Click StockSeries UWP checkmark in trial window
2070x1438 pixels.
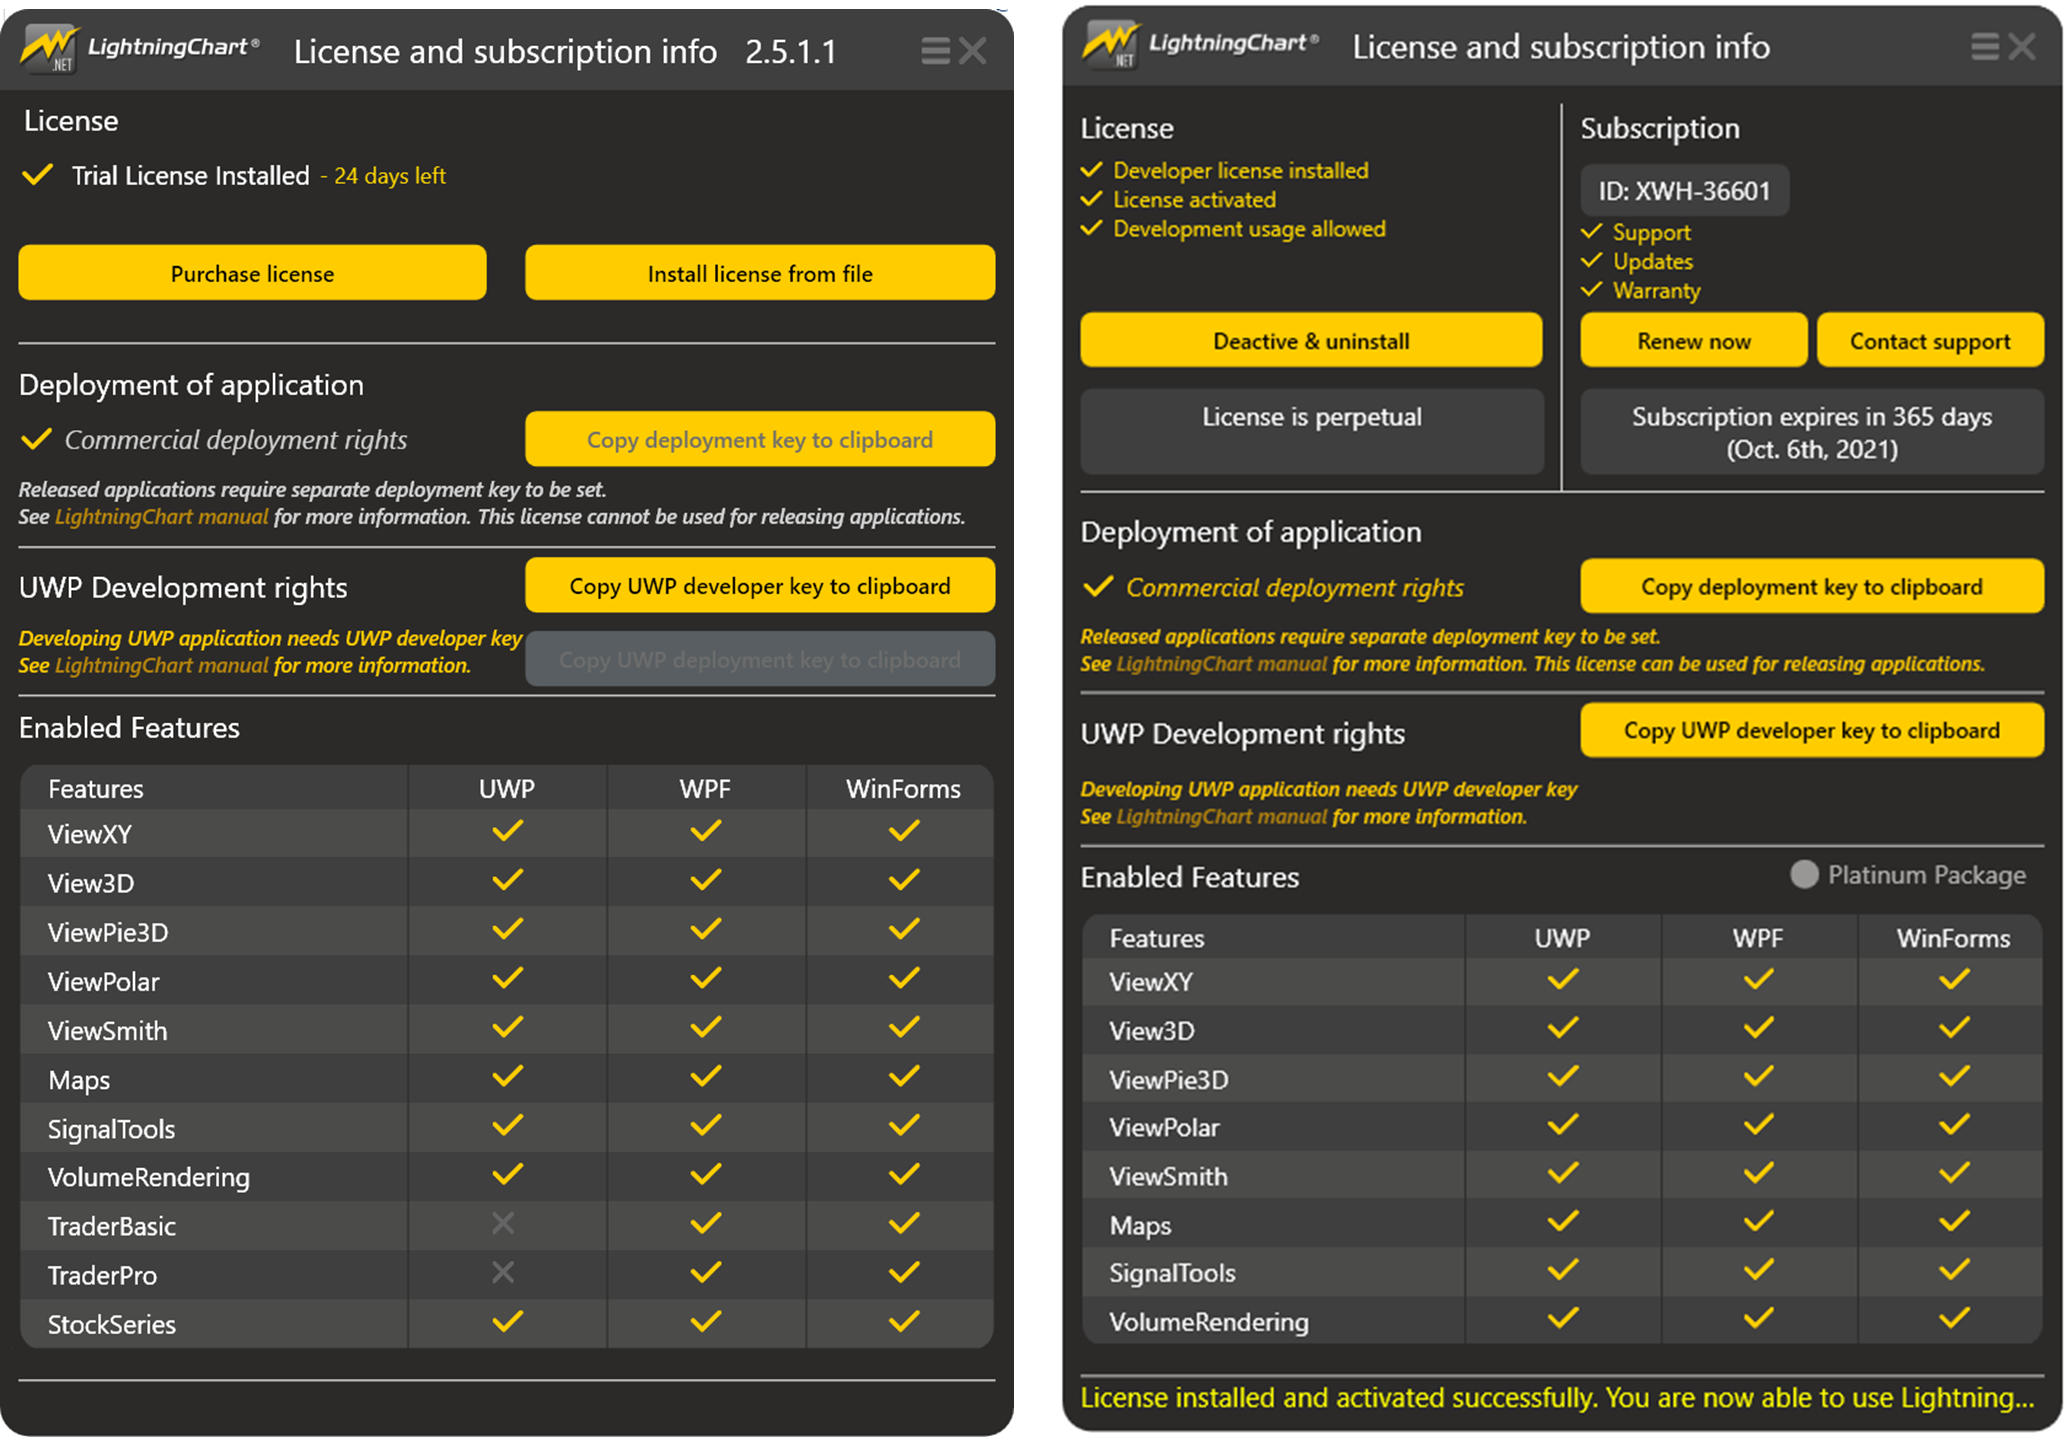(x=507, y=1322)
